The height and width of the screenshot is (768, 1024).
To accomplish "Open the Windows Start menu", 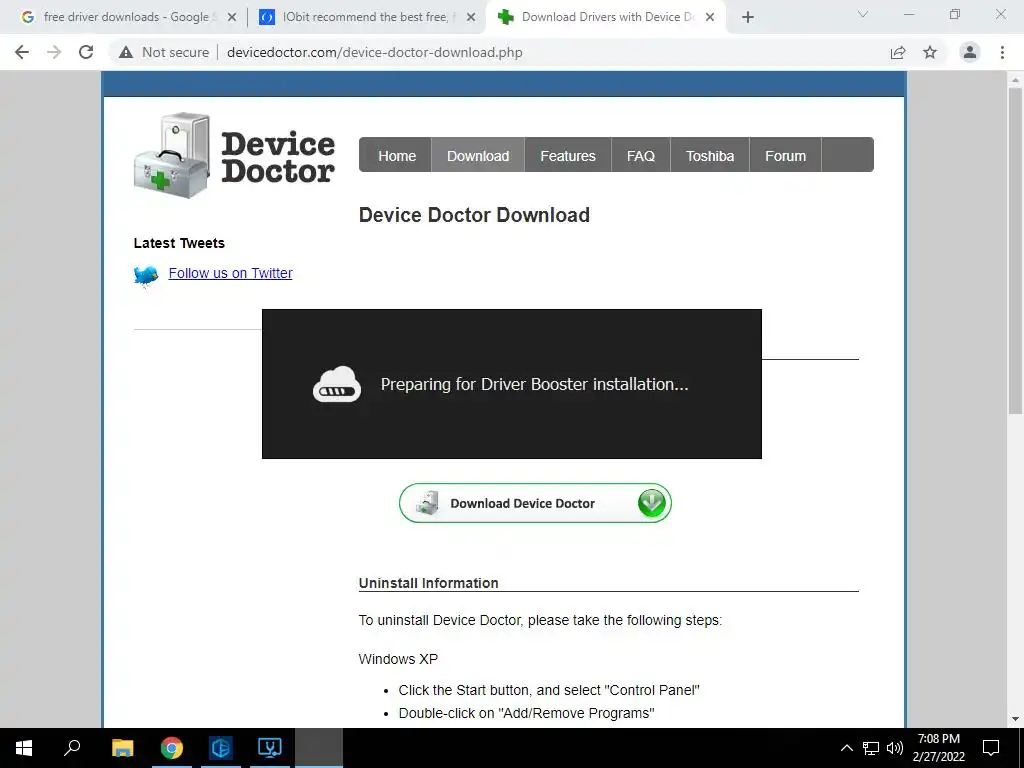I will [24, 748].
